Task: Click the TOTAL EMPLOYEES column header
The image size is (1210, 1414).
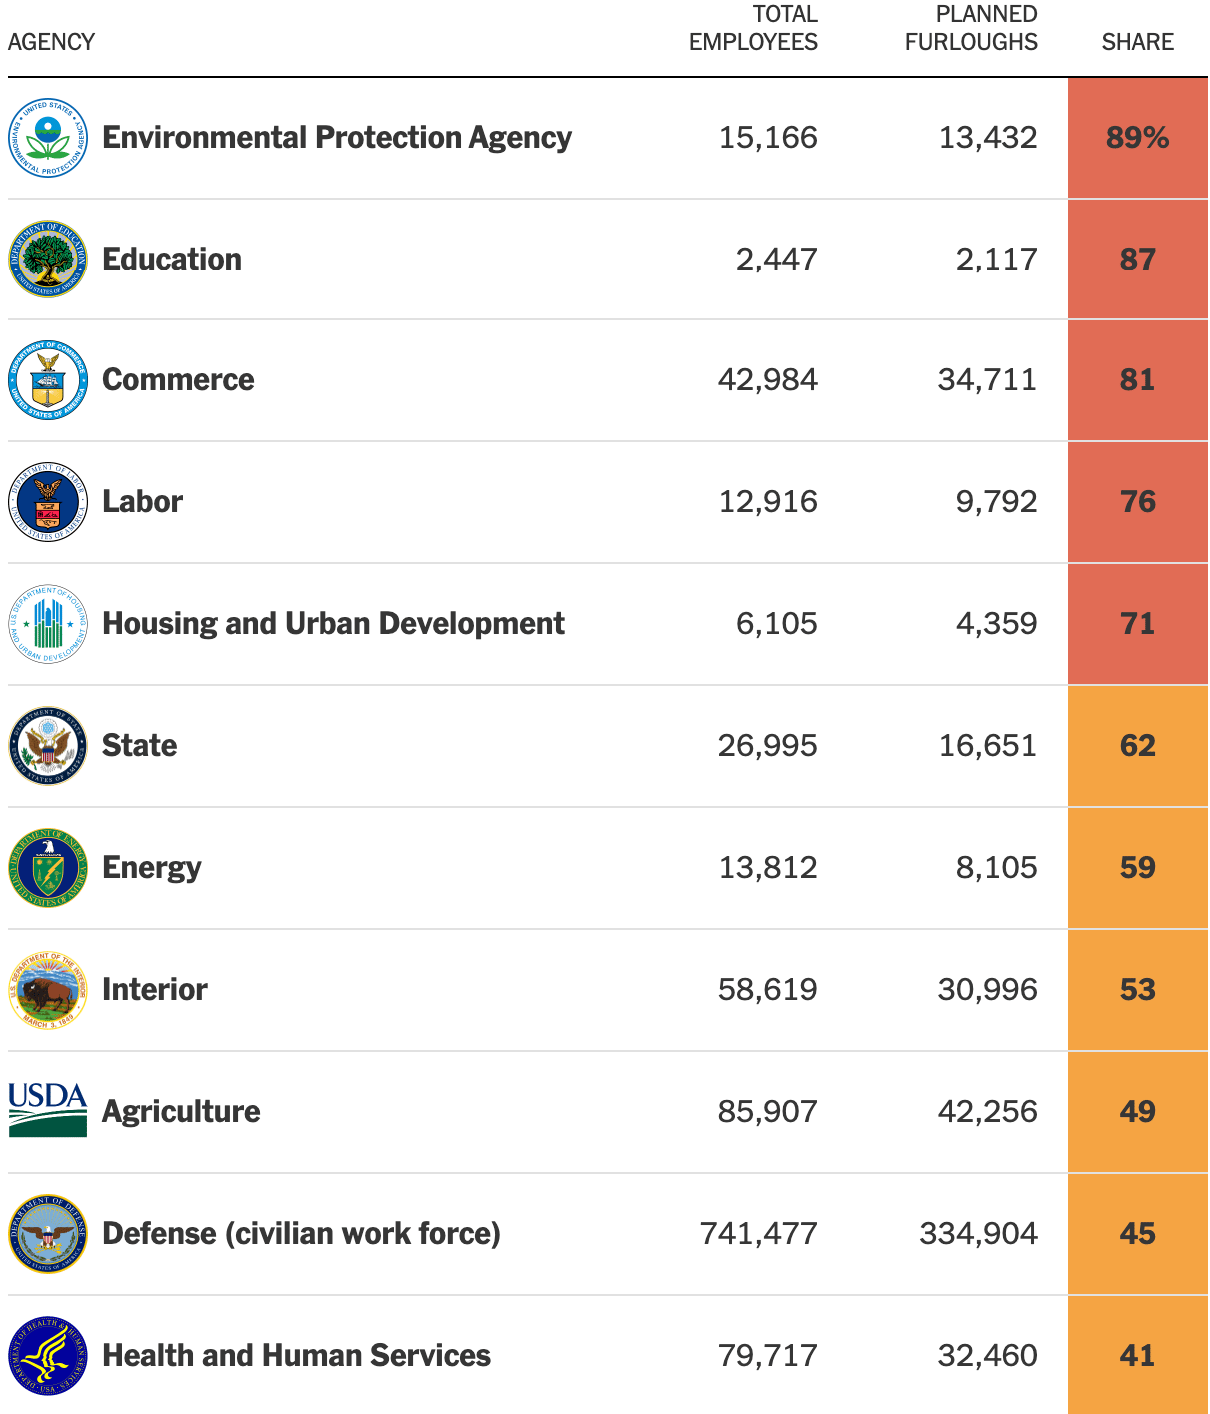Action: pos(753,29)
